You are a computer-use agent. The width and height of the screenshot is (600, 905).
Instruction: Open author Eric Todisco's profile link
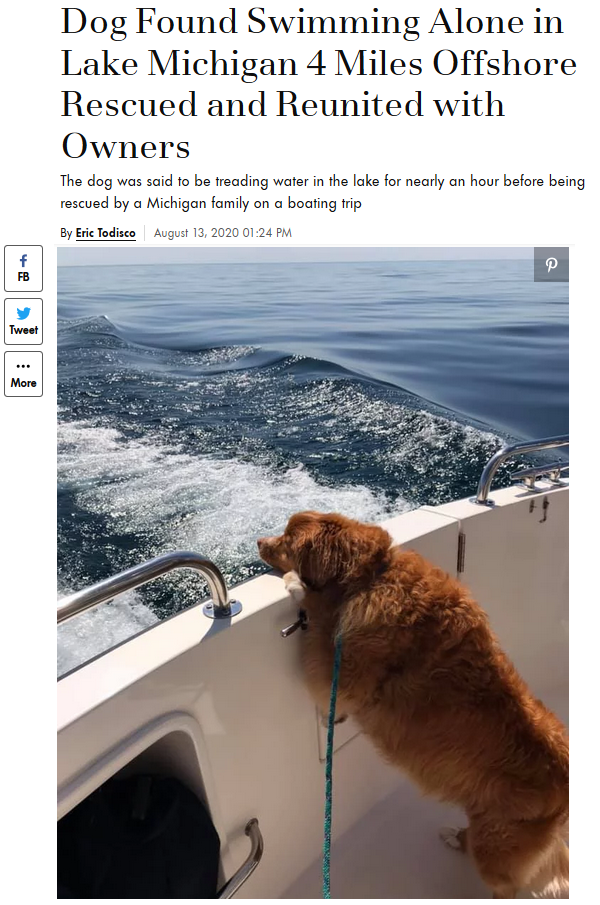pyautogui.click(x=106, y=233)
